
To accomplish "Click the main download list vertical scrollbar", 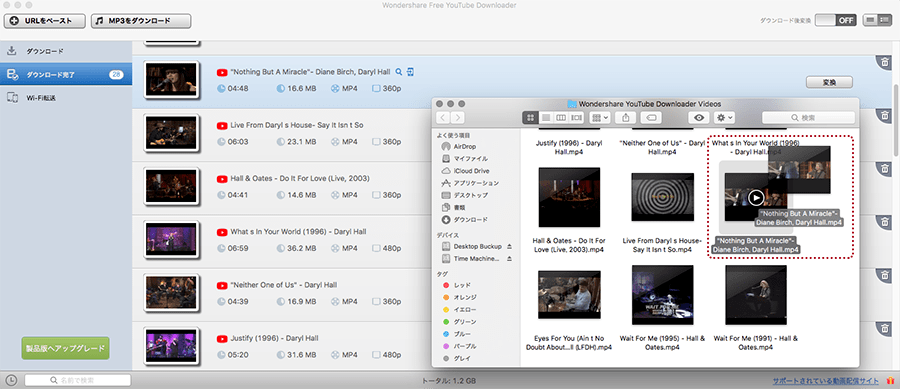I will pos(896,119).
